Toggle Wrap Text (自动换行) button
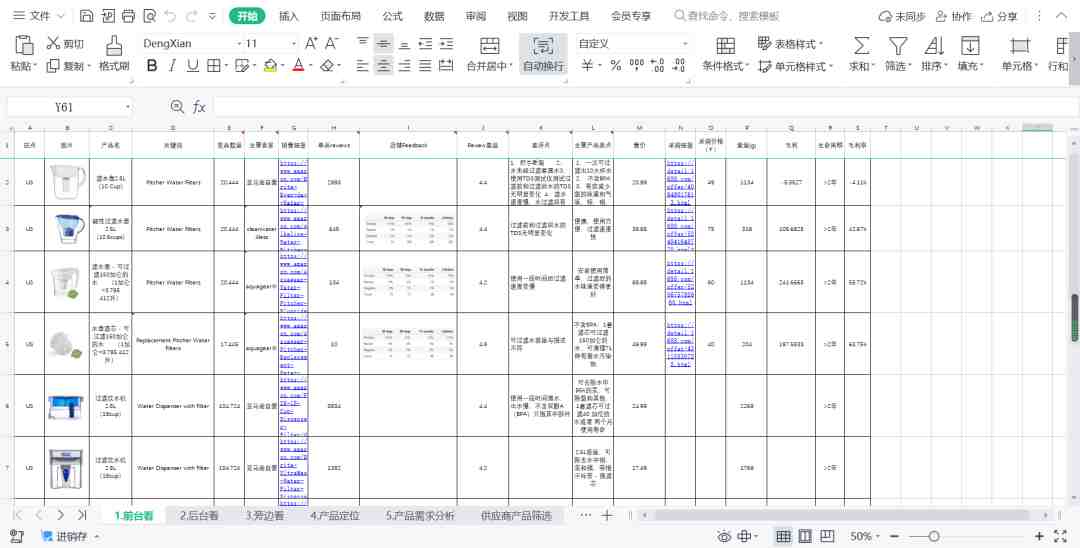The image size is (1080, 548). coord(543,46)
